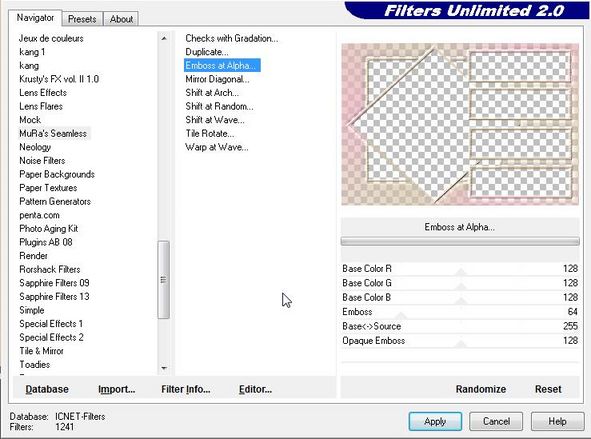Click the Opaque Emboss slider

tap(460, 341)
